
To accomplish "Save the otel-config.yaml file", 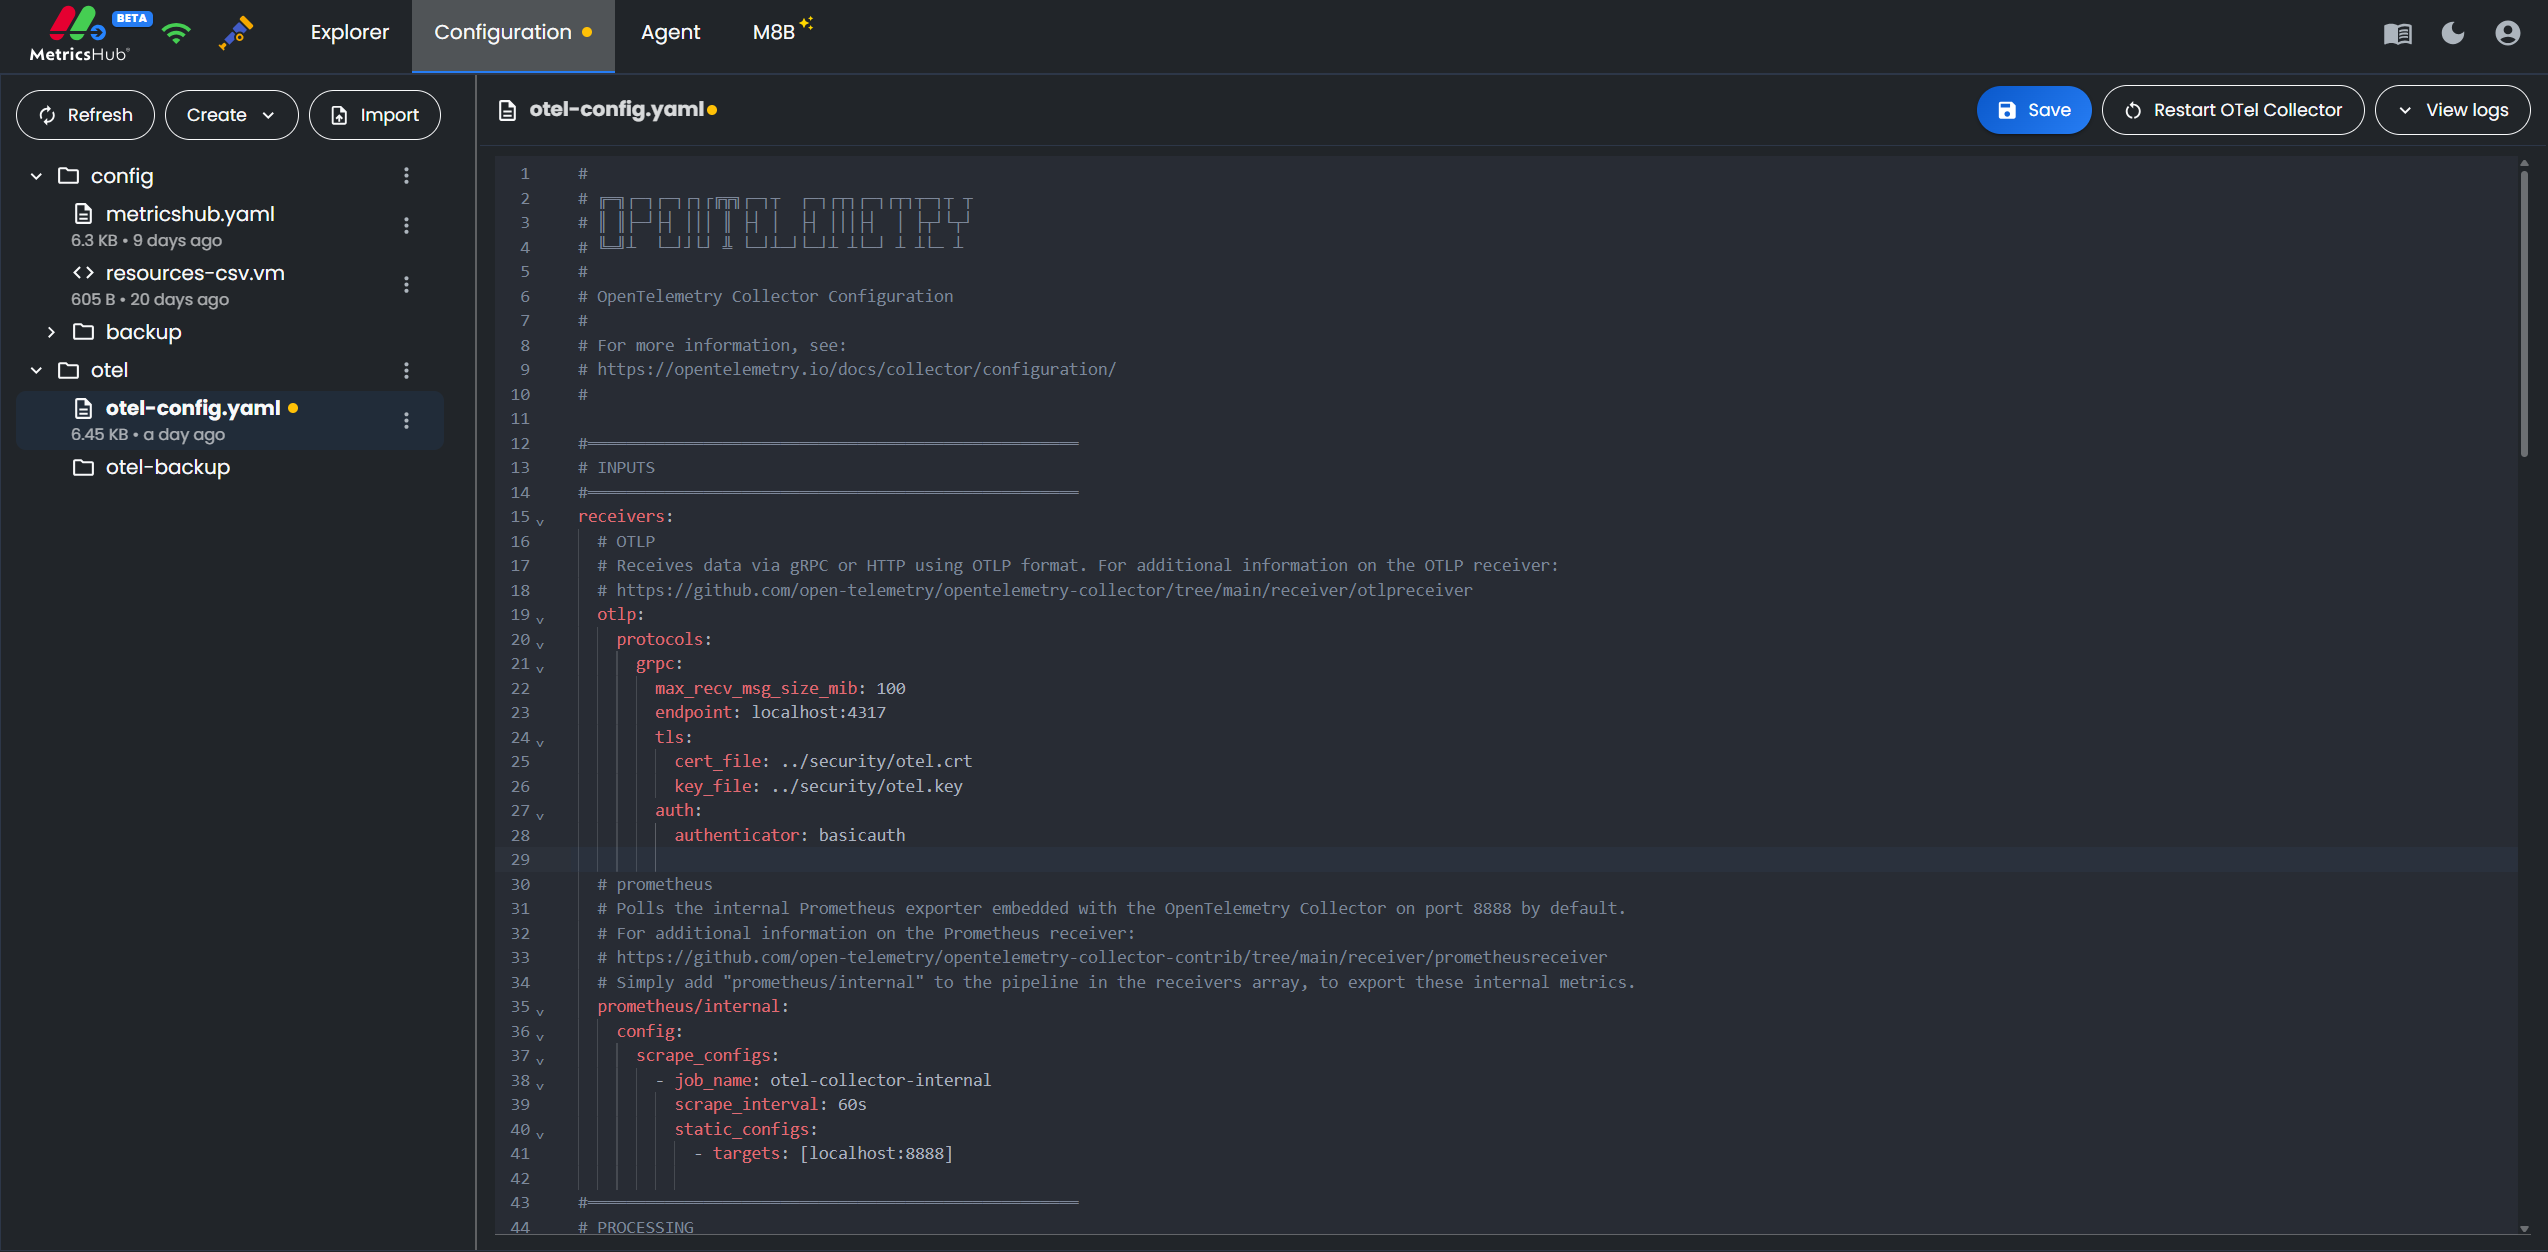I will (2033, 110).
